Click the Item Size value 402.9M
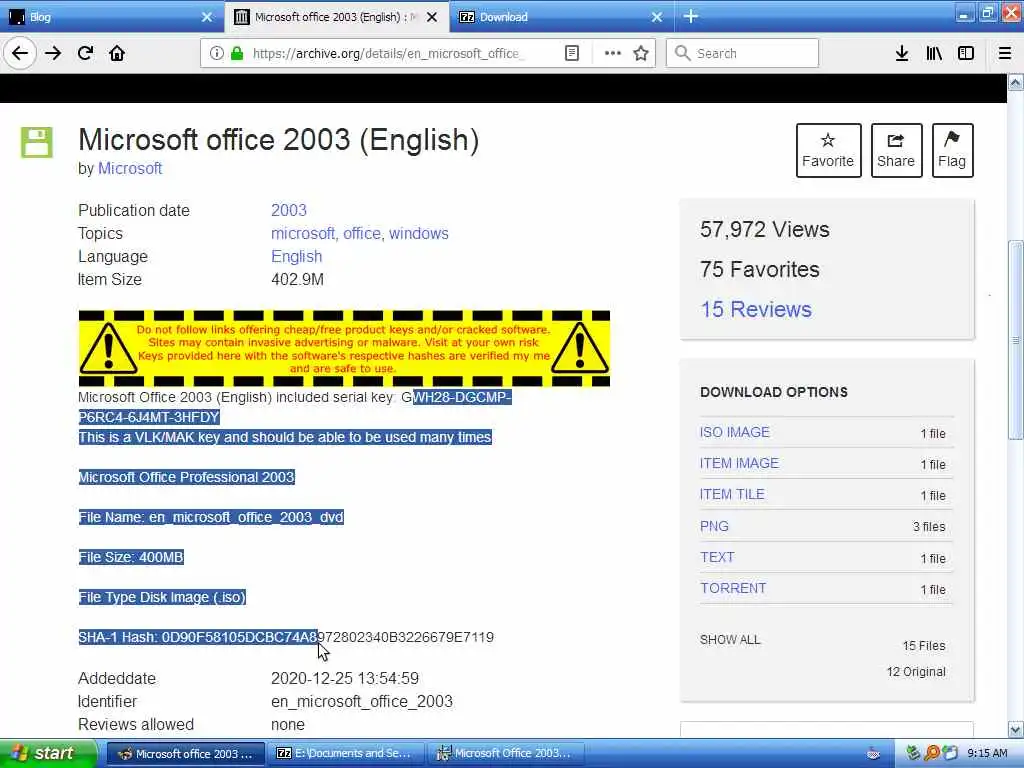 (x=297, y=280)
